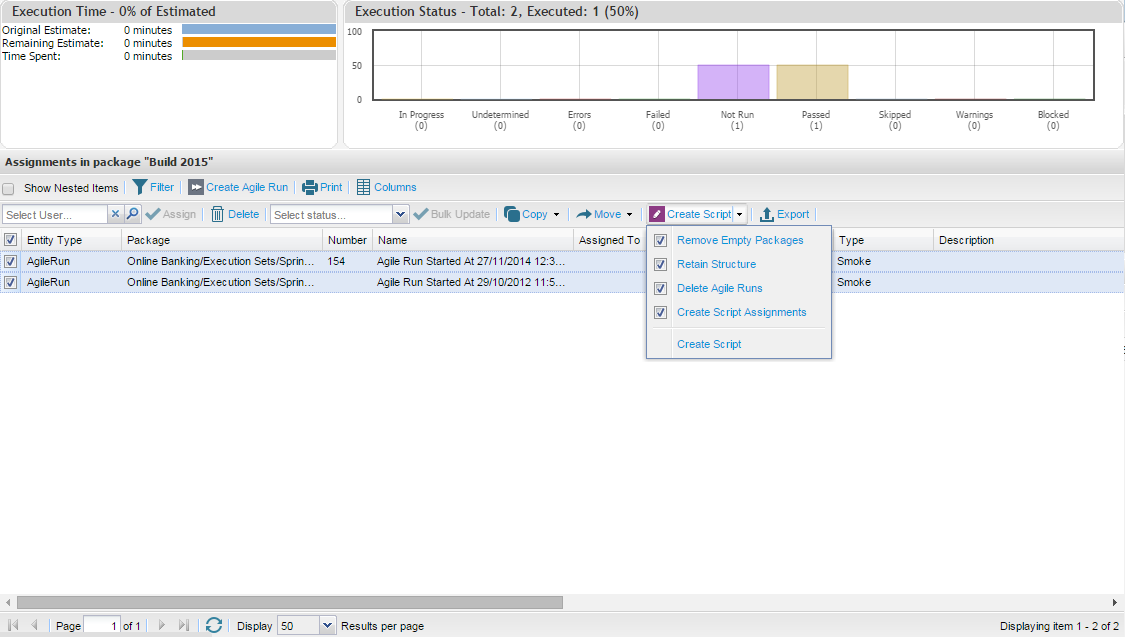1125x637 pixels.
Task: Open the results per page dropdown
Action: coord(328,625)
